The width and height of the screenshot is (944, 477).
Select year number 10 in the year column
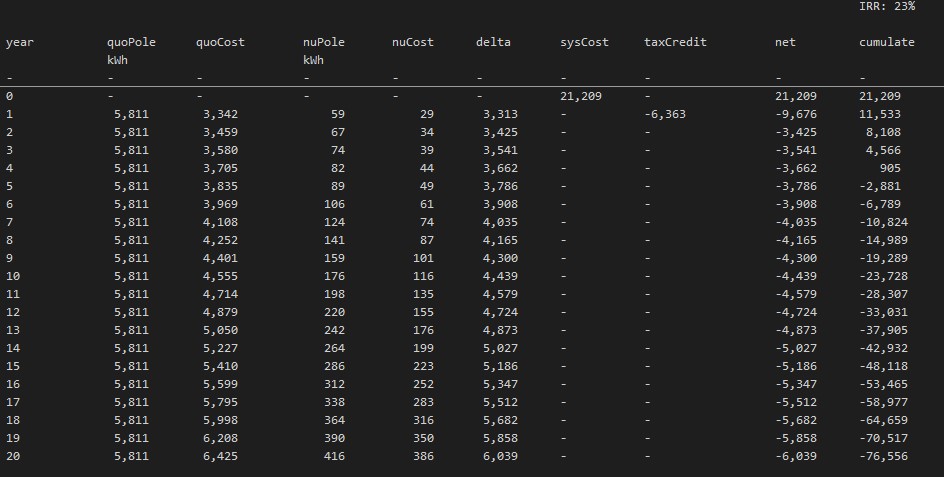13,276
